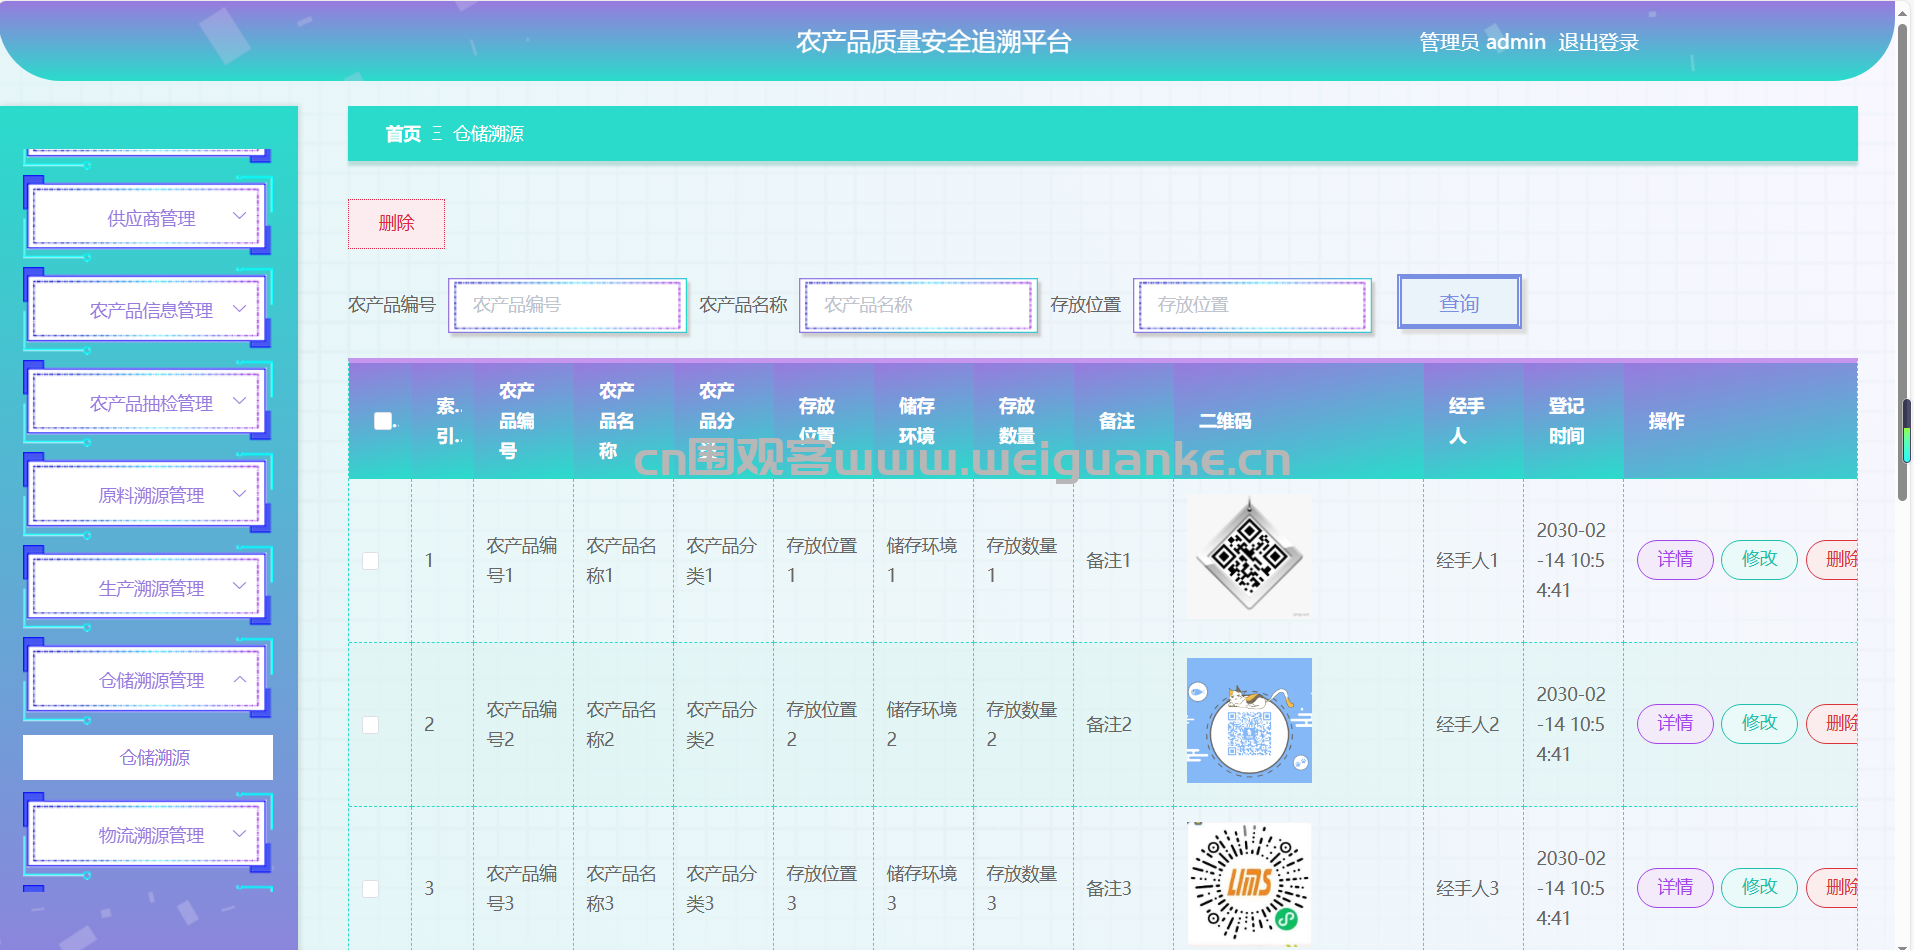Open the QR code image in row 1

tap(1249, 557)
